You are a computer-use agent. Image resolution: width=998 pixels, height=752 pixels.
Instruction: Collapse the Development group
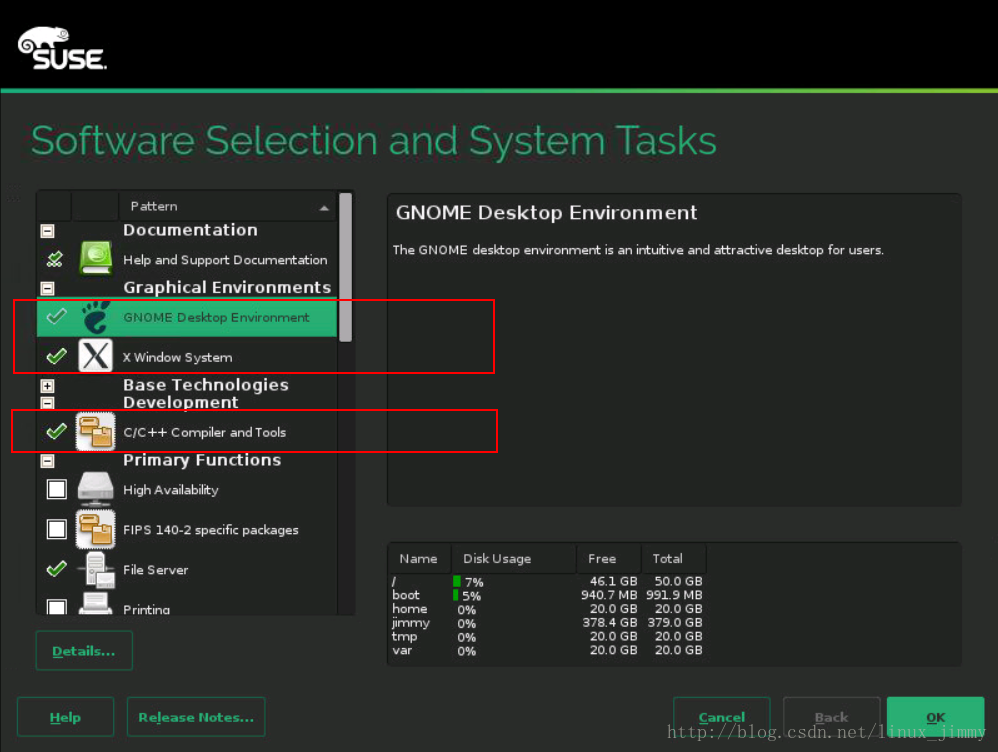pos(47,403)
